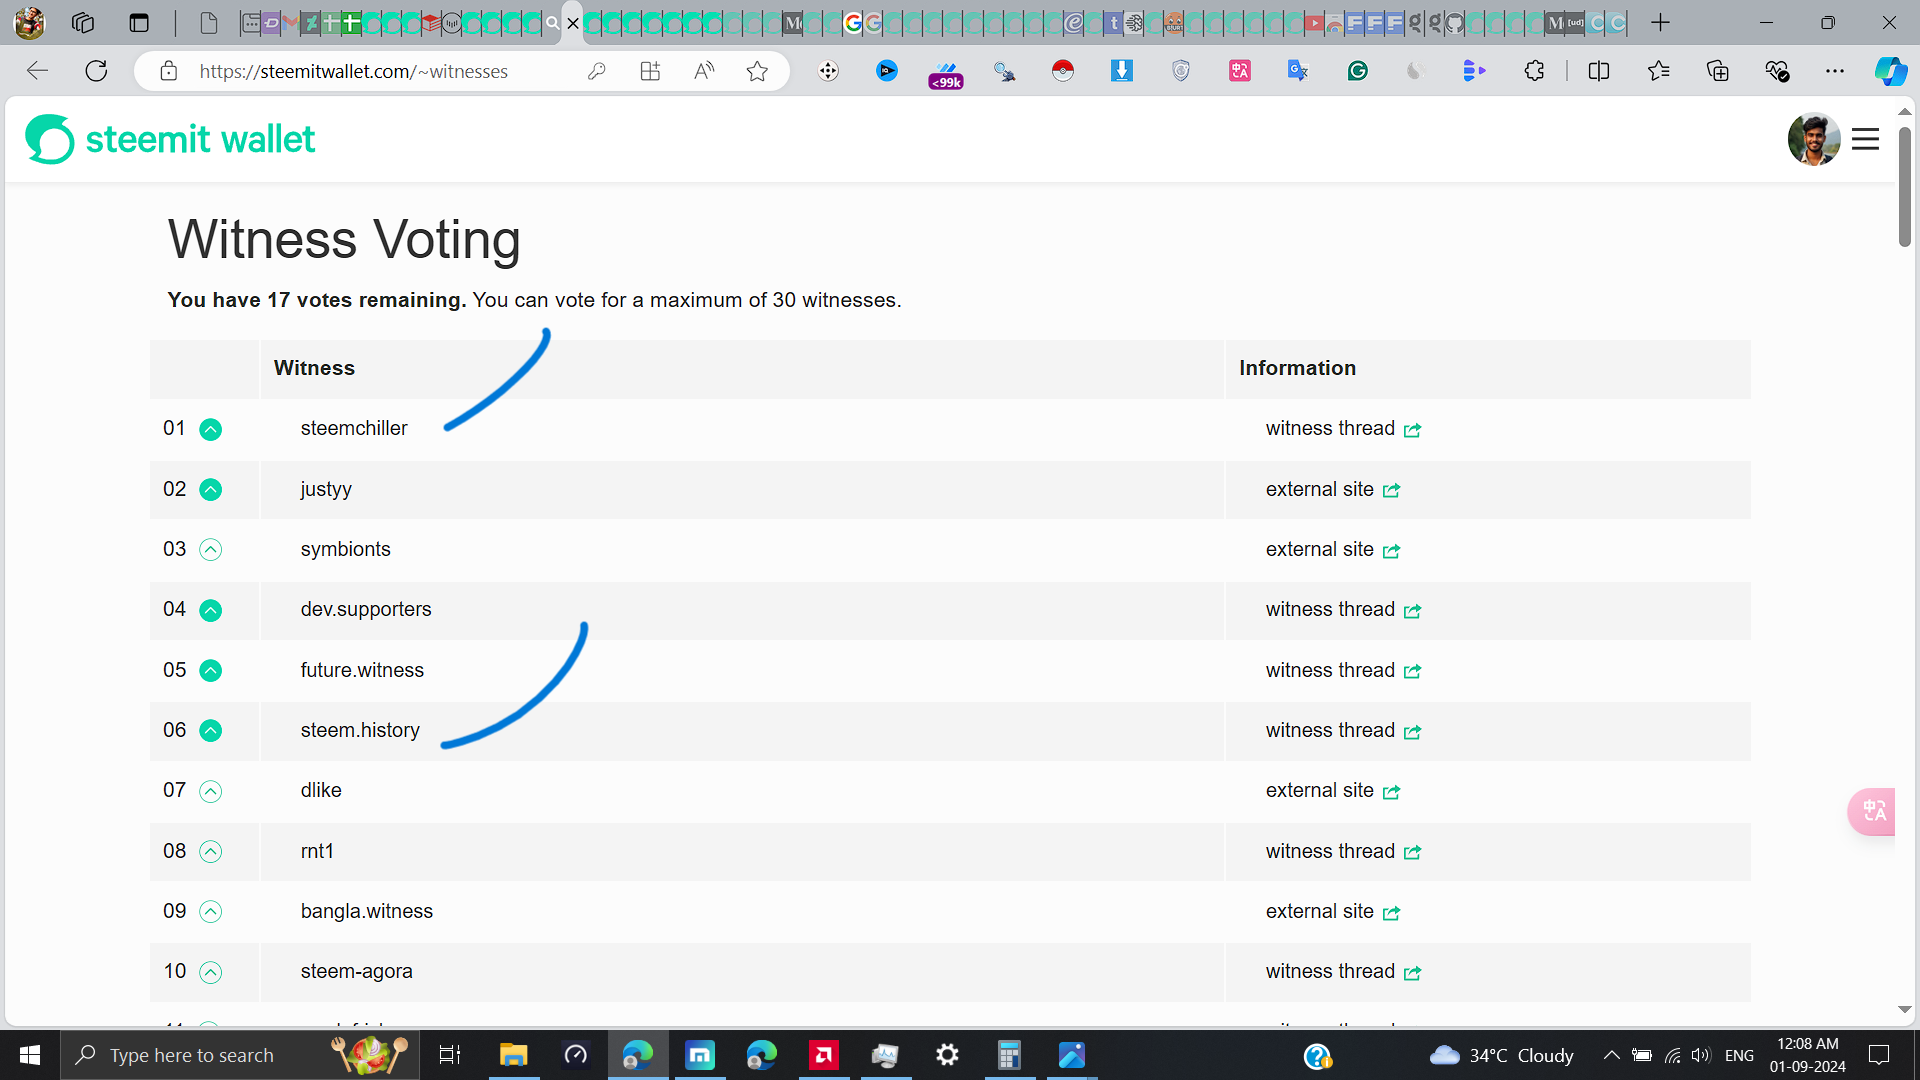Open the user profile avatar
Image resolution: width=1920 pixels, height=1080 pixels.
1814,139
